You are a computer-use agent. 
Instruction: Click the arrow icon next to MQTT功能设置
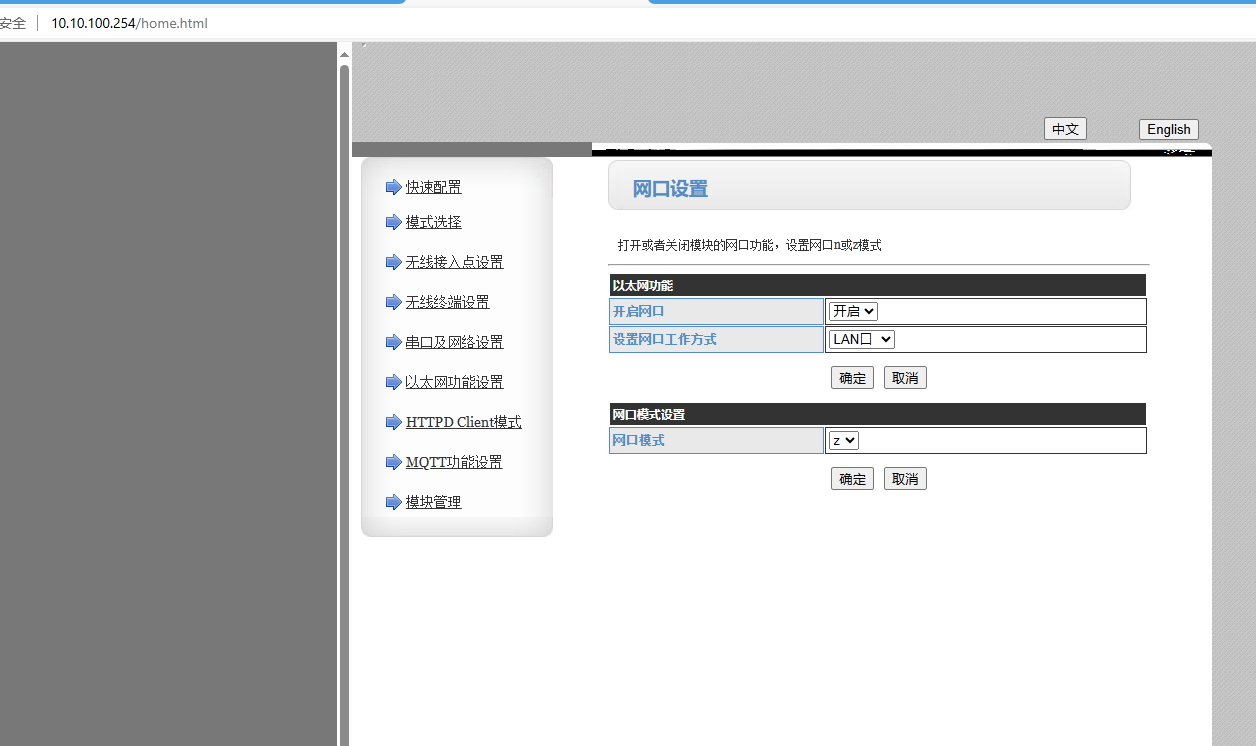[x=393, y=462]
